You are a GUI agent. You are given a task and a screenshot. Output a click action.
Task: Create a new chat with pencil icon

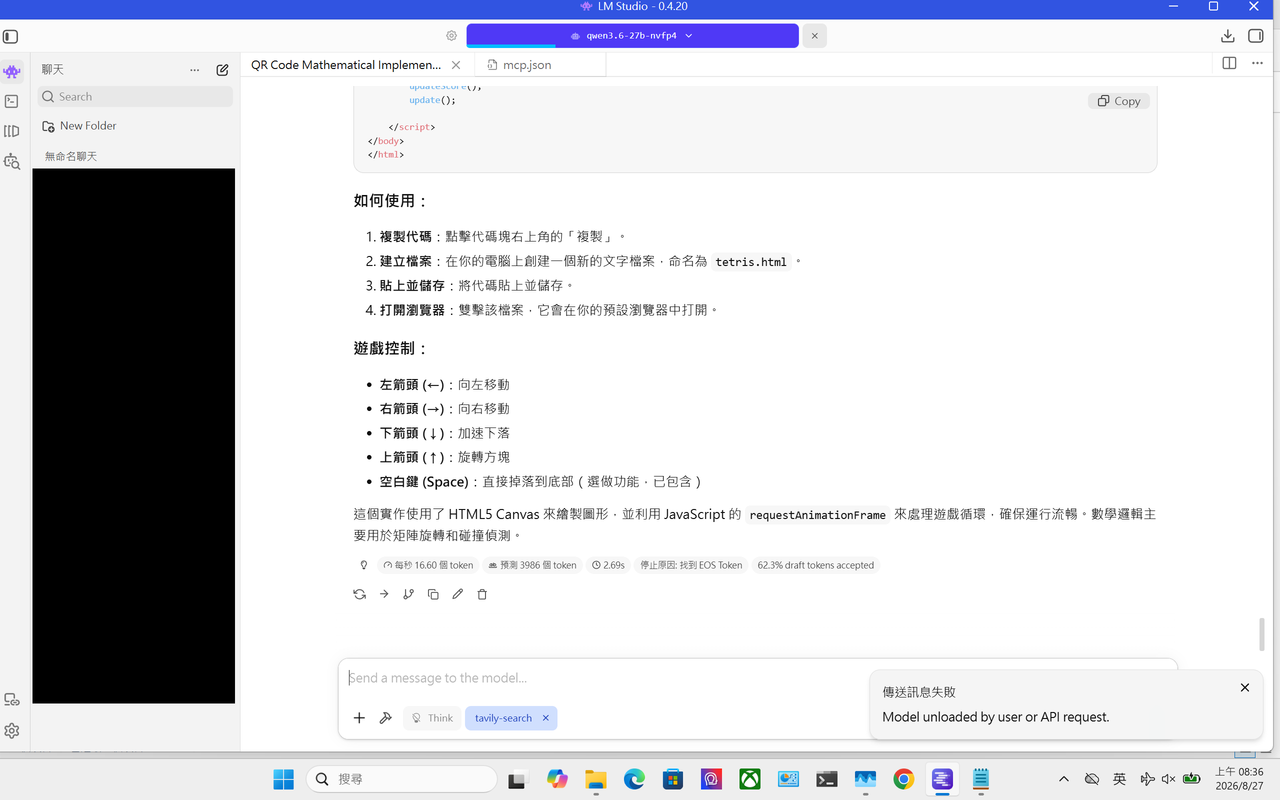pyautogui.click(x=222, y=70)
